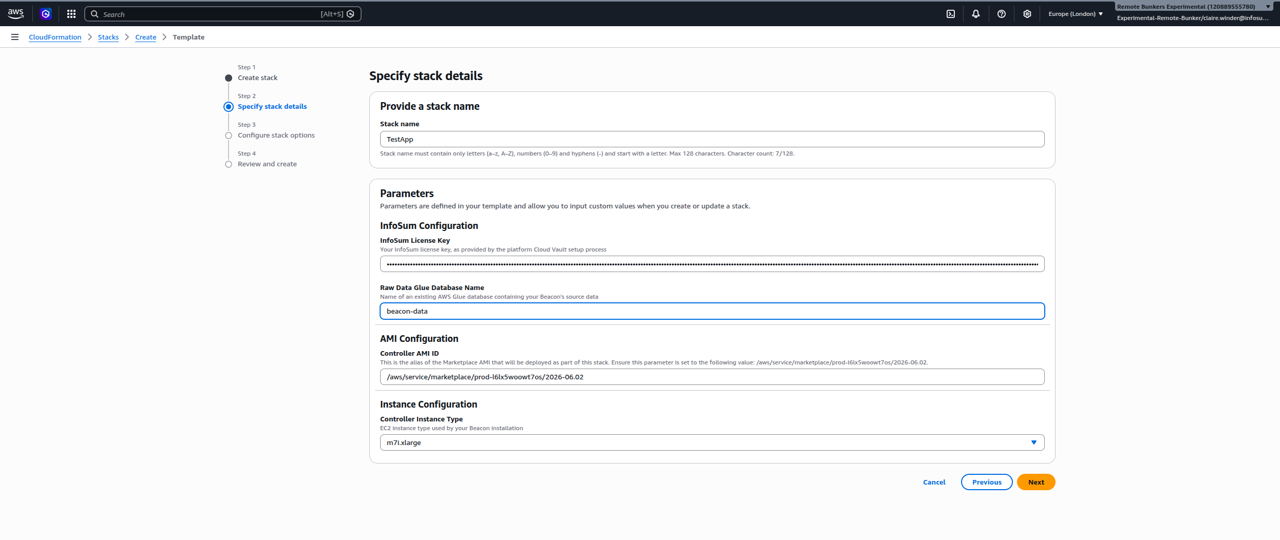Click the Instance Configuration heading
Screen dimensions: 1280x540
click(x=428, y=405)
